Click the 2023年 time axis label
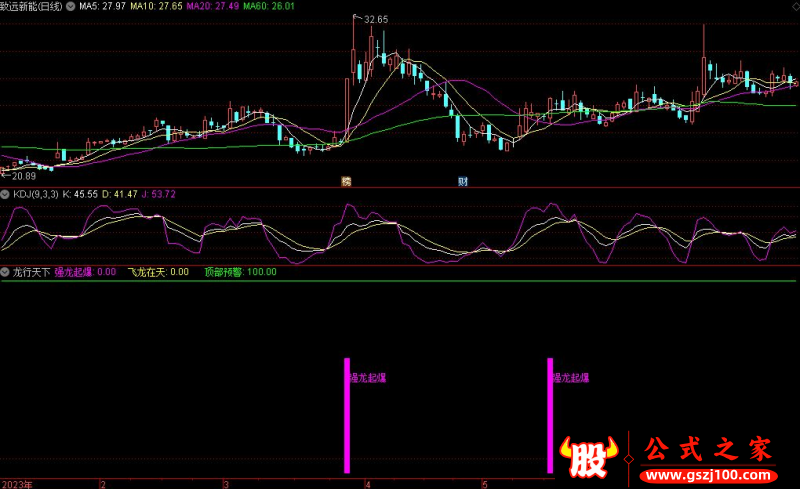Screen dimensions: 800x489 (x=16, y=483)
